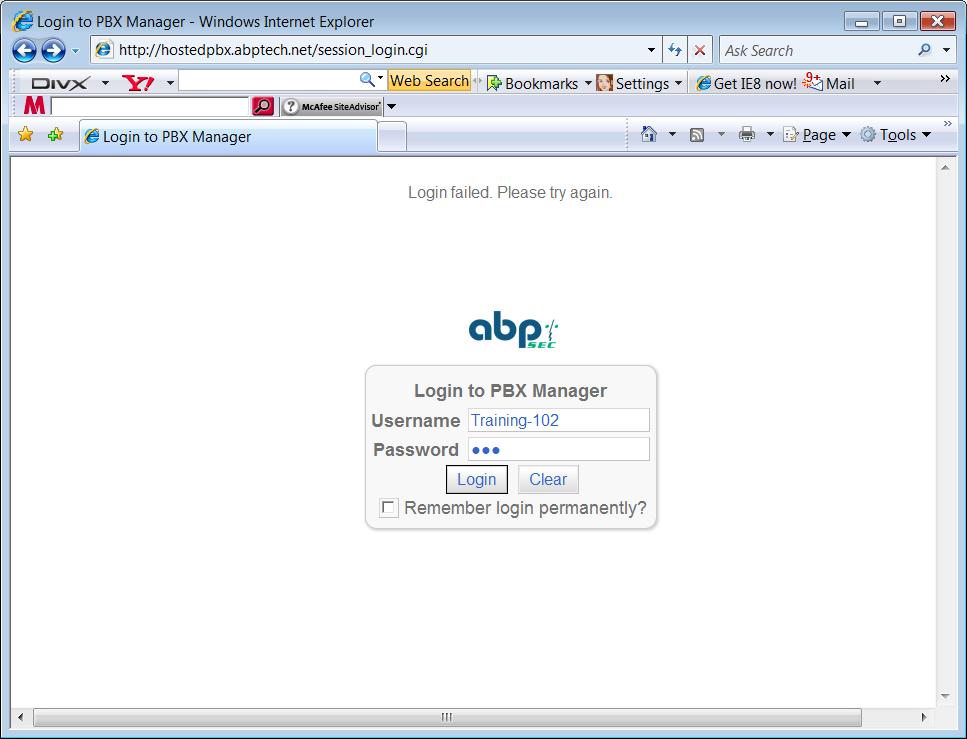Select the Login to PBX Manager tab
This screenshot has width=967, height=739.
coord(228,136)
